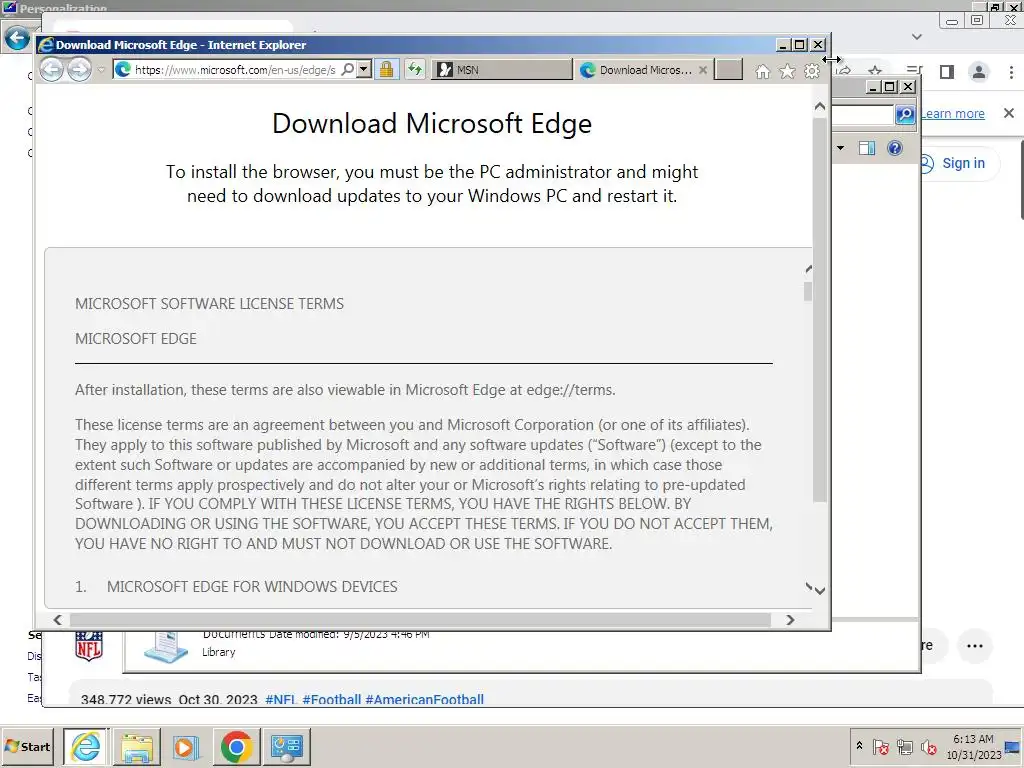Show hidden system tray icons
Screen dimensions: 1024x768
tap(859, 746)
